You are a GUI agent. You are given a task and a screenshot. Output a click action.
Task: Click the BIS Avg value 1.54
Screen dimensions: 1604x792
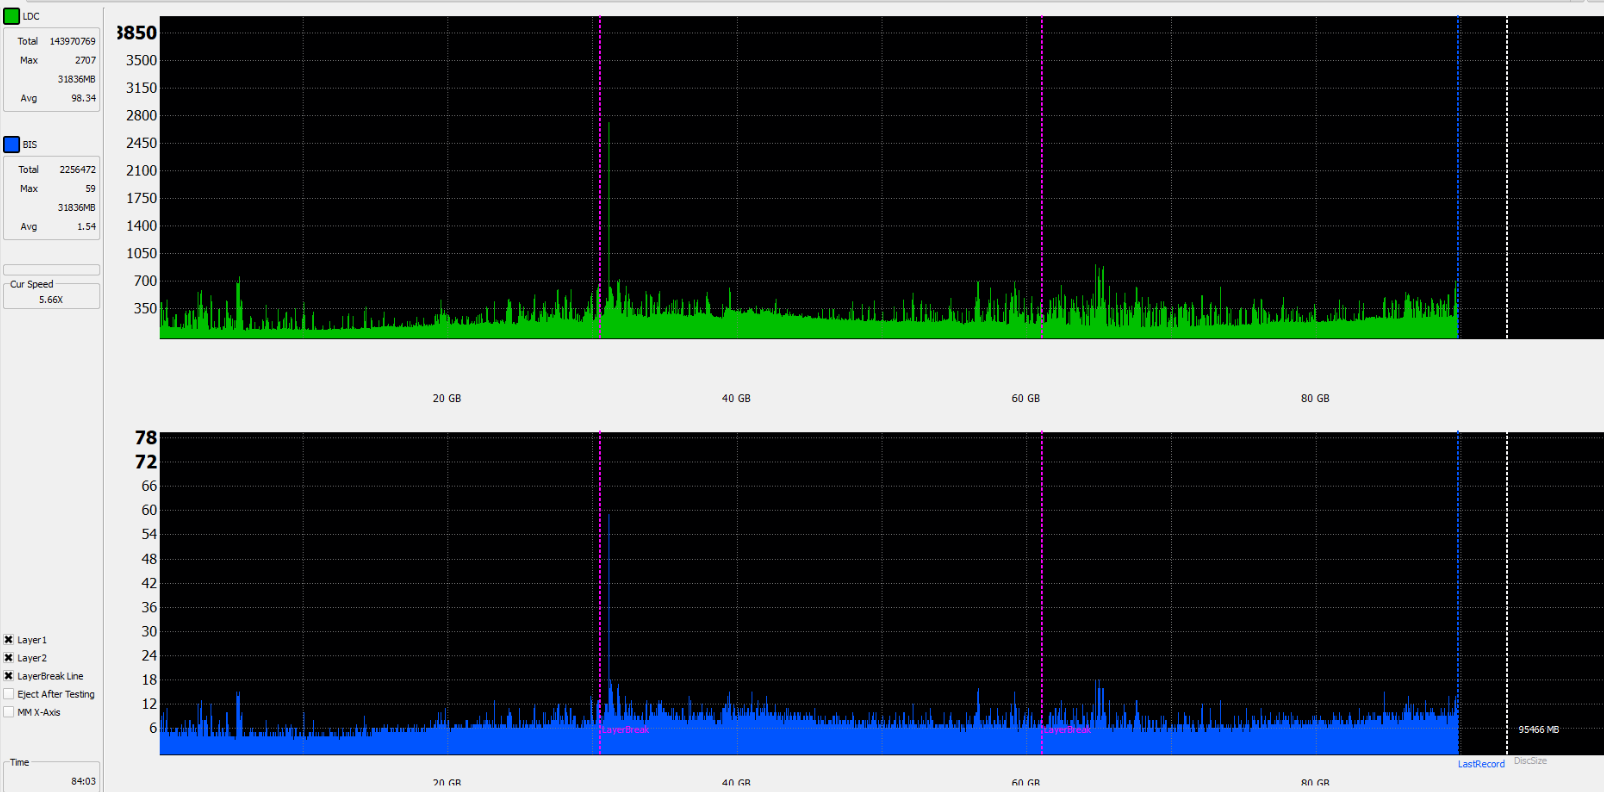tap(86, 226)
